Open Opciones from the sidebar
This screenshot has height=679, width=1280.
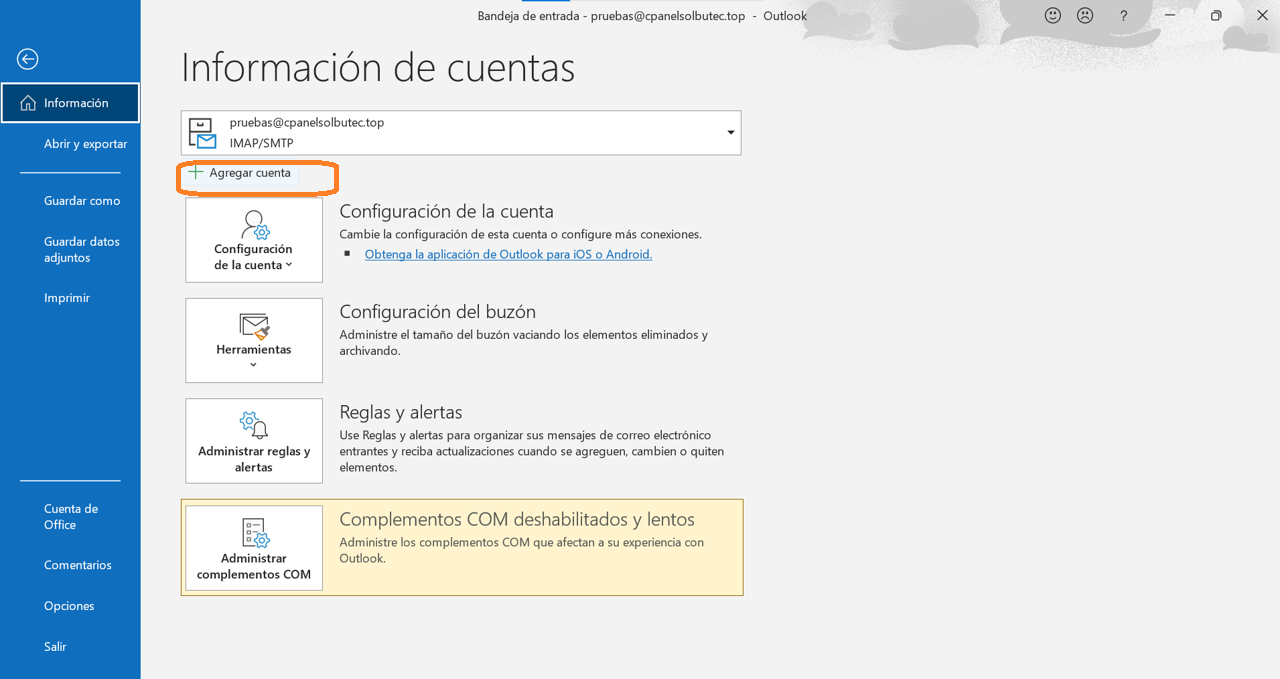pyautogui.click(x=69, y=606)
